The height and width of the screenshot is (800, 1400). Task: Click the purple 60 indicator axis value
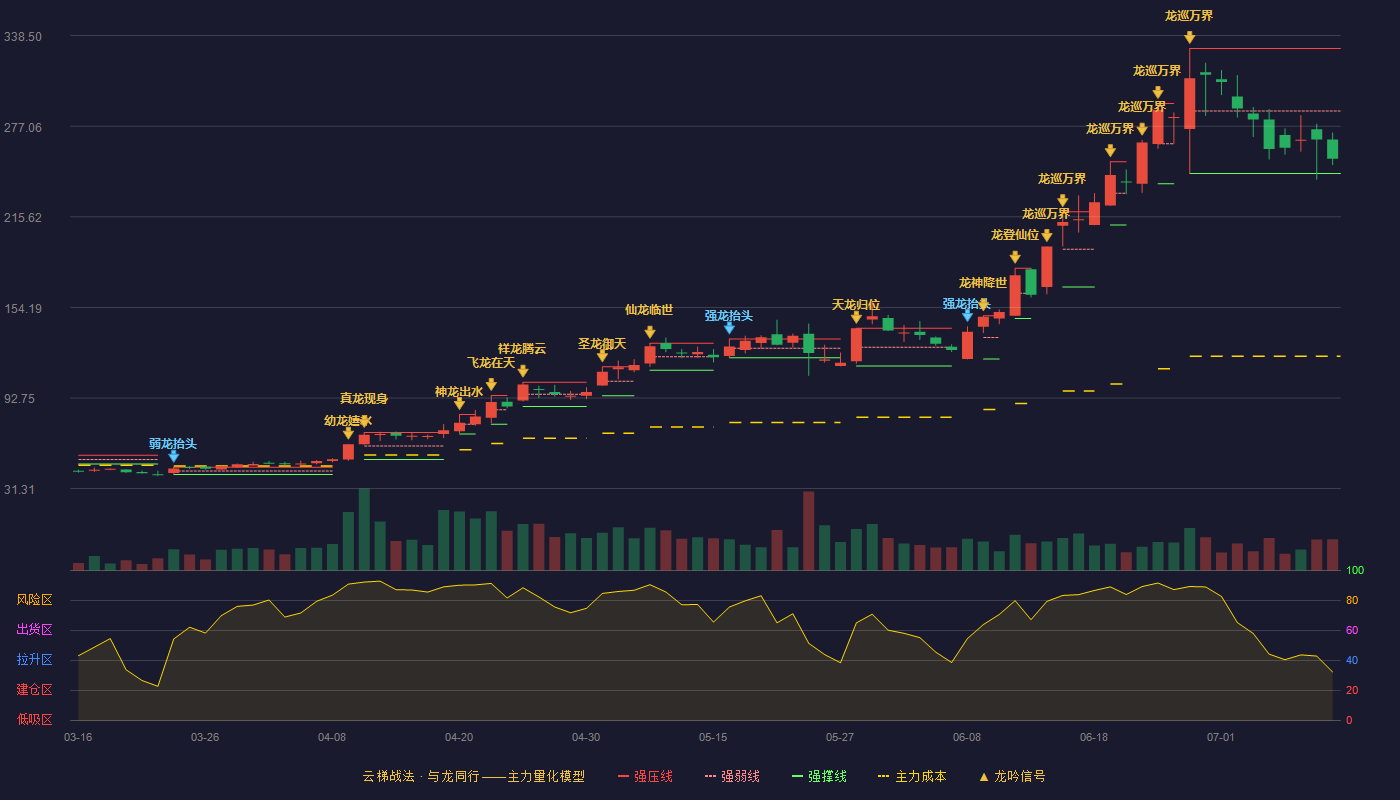(x=1352, y=630)
